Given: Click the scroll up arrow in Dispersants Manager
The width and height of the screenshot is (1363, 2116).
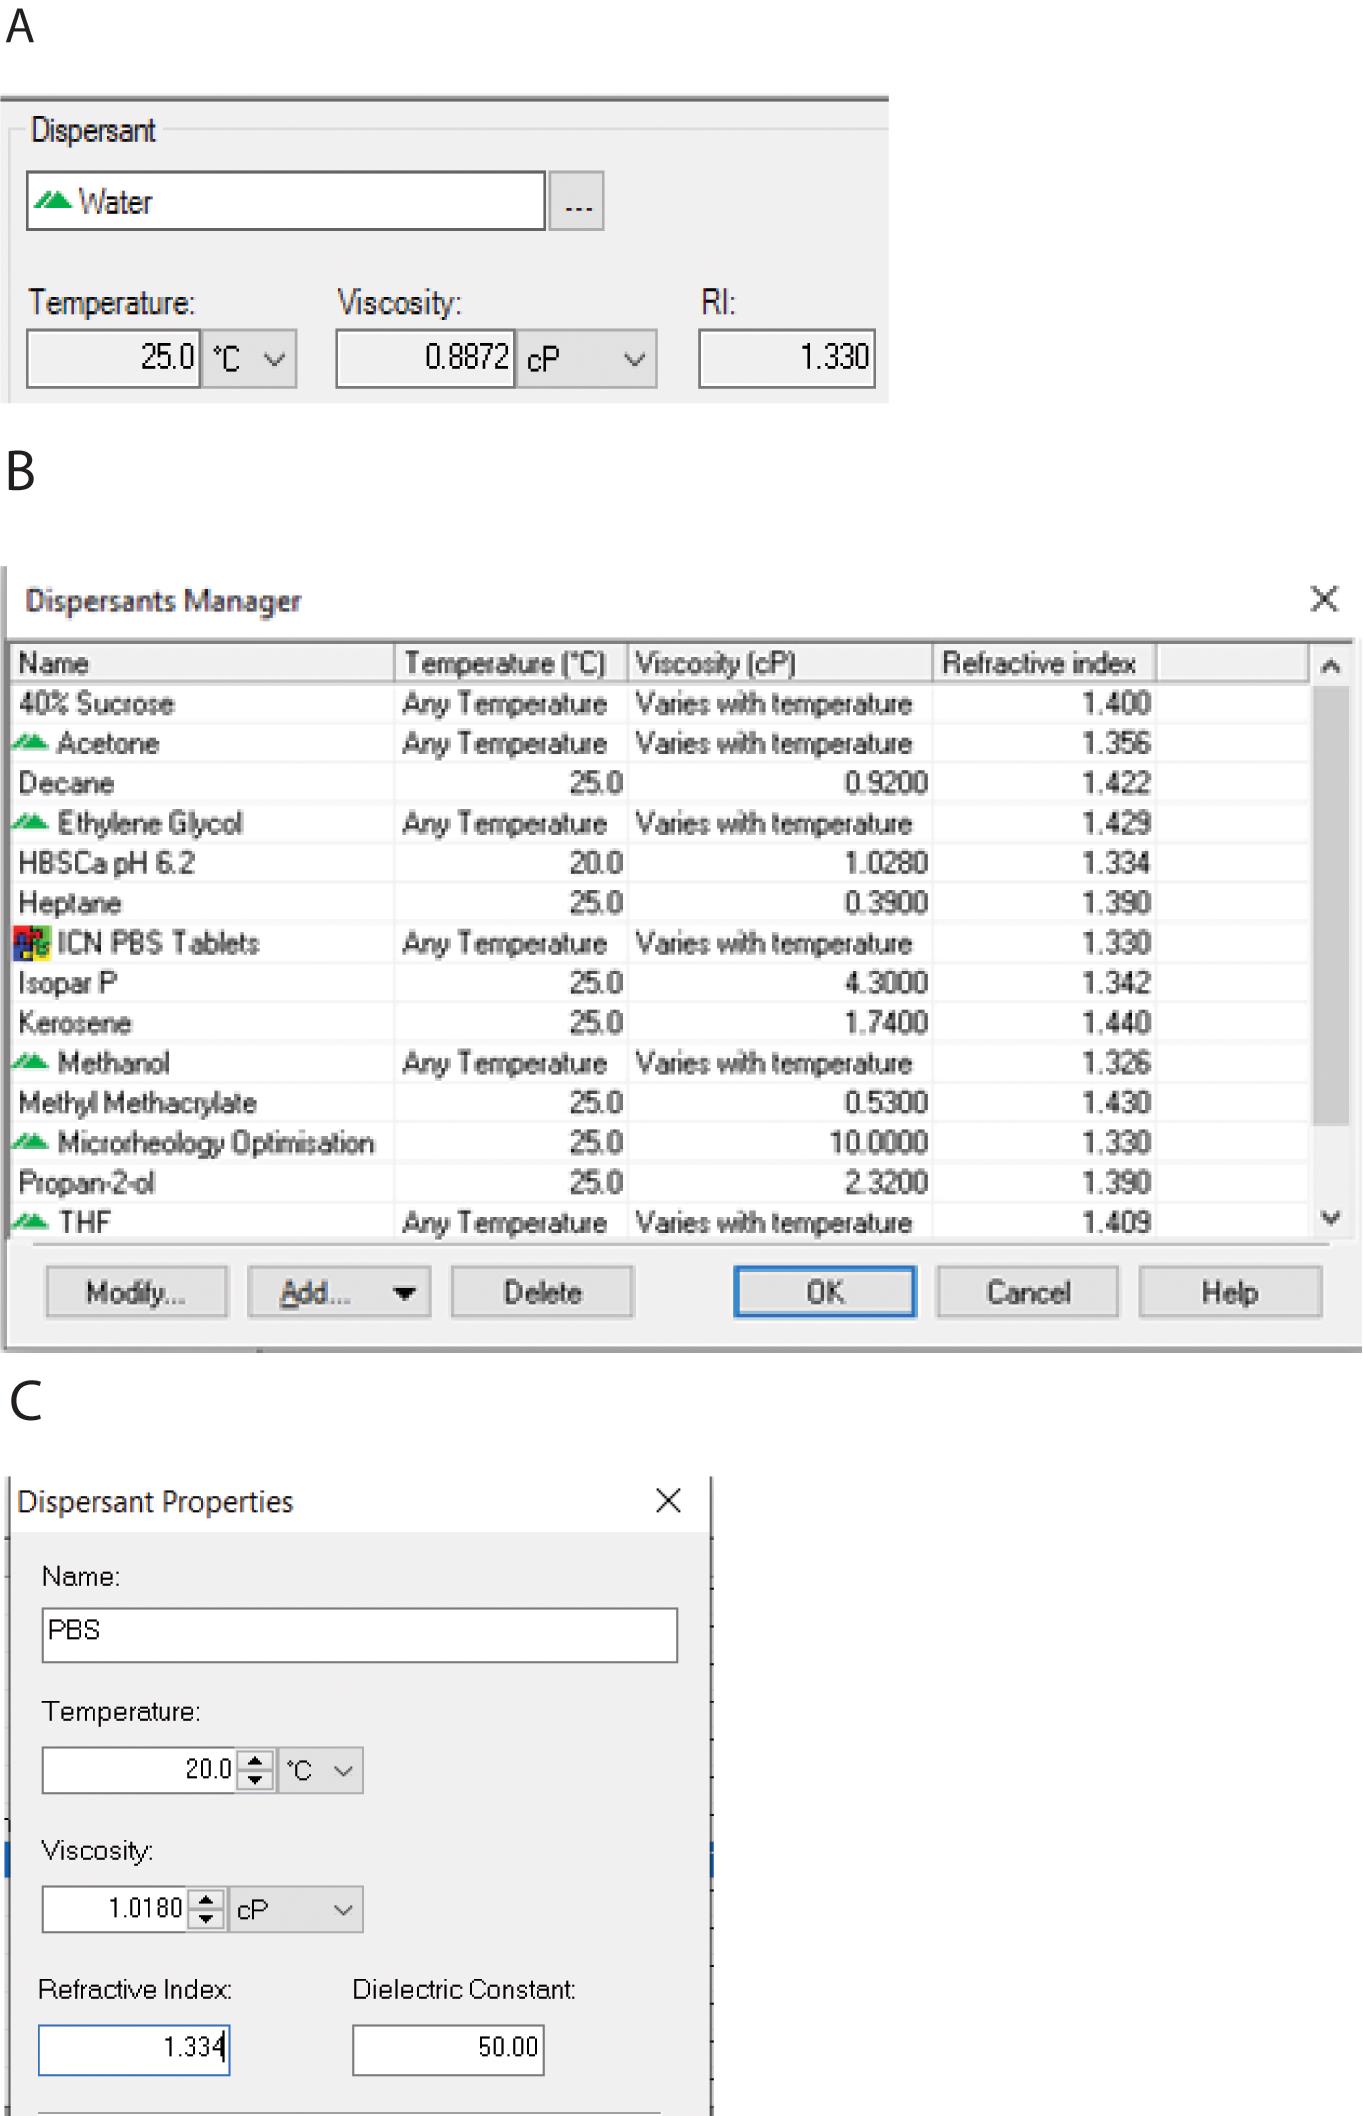Looking at the screenshot, I should tap(1330, 665).
